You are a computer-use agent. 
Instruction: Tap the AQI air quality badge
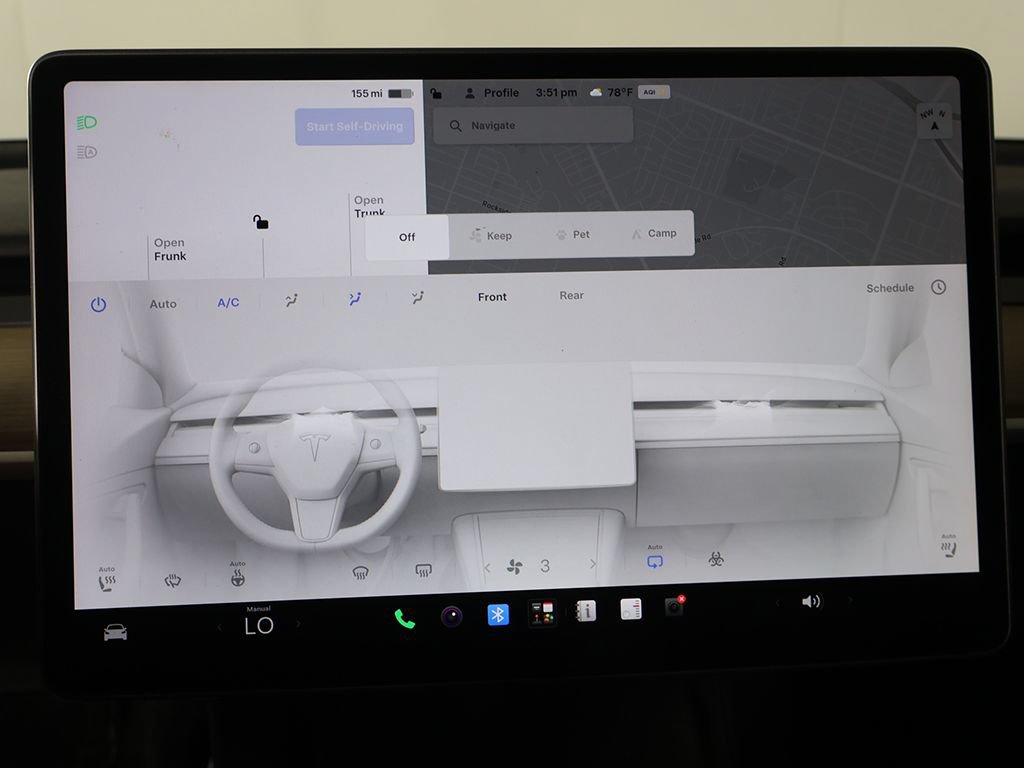[654, 92]
